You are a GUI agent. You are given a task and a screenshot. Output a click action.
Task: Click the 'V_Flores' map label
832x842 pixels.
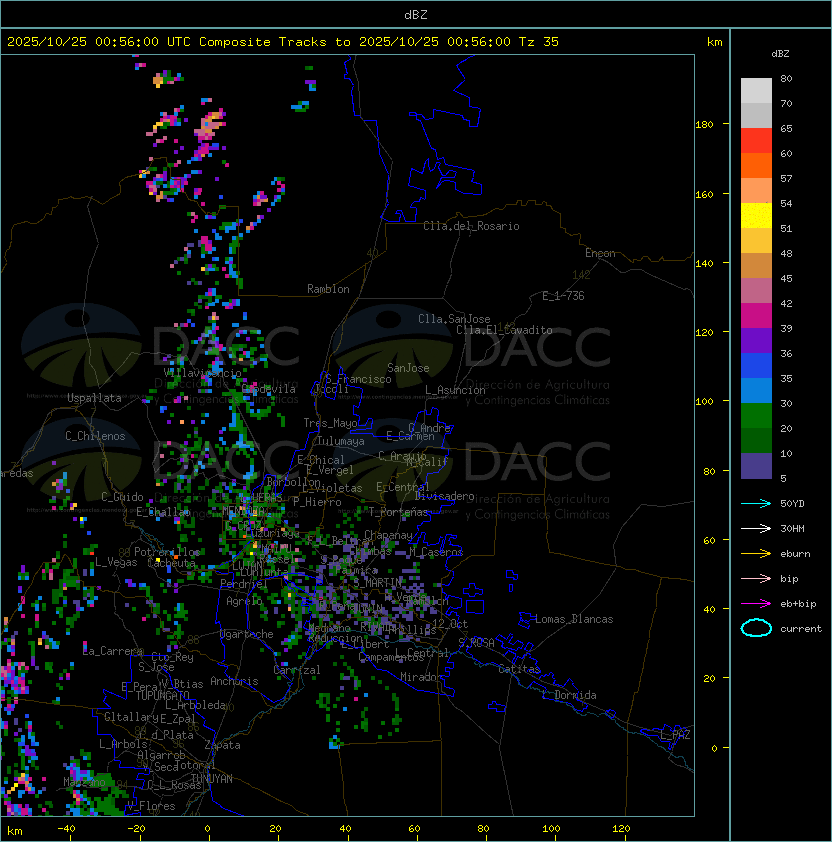[x=151, y=806]
